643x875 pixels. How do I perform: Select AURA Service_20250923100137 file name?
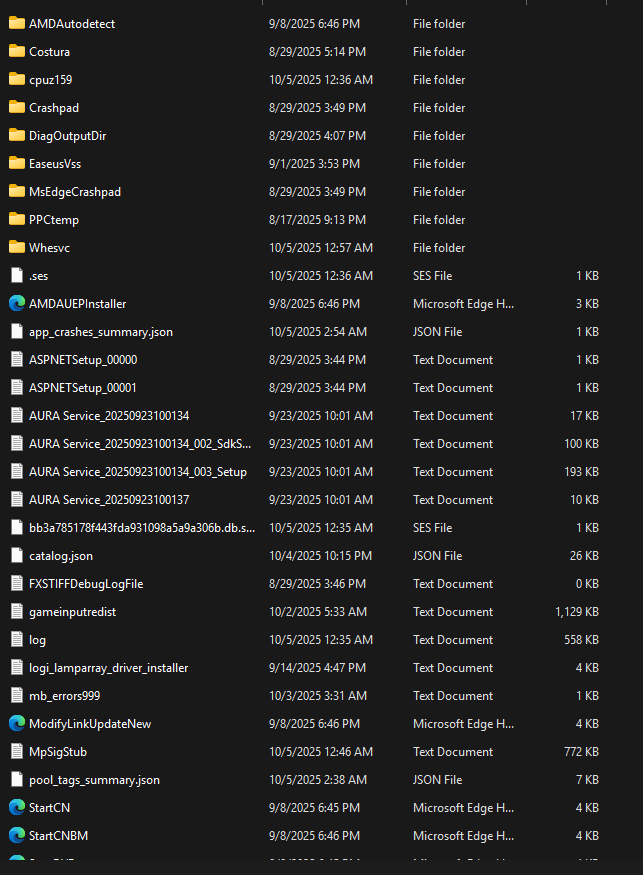[109, 499]
